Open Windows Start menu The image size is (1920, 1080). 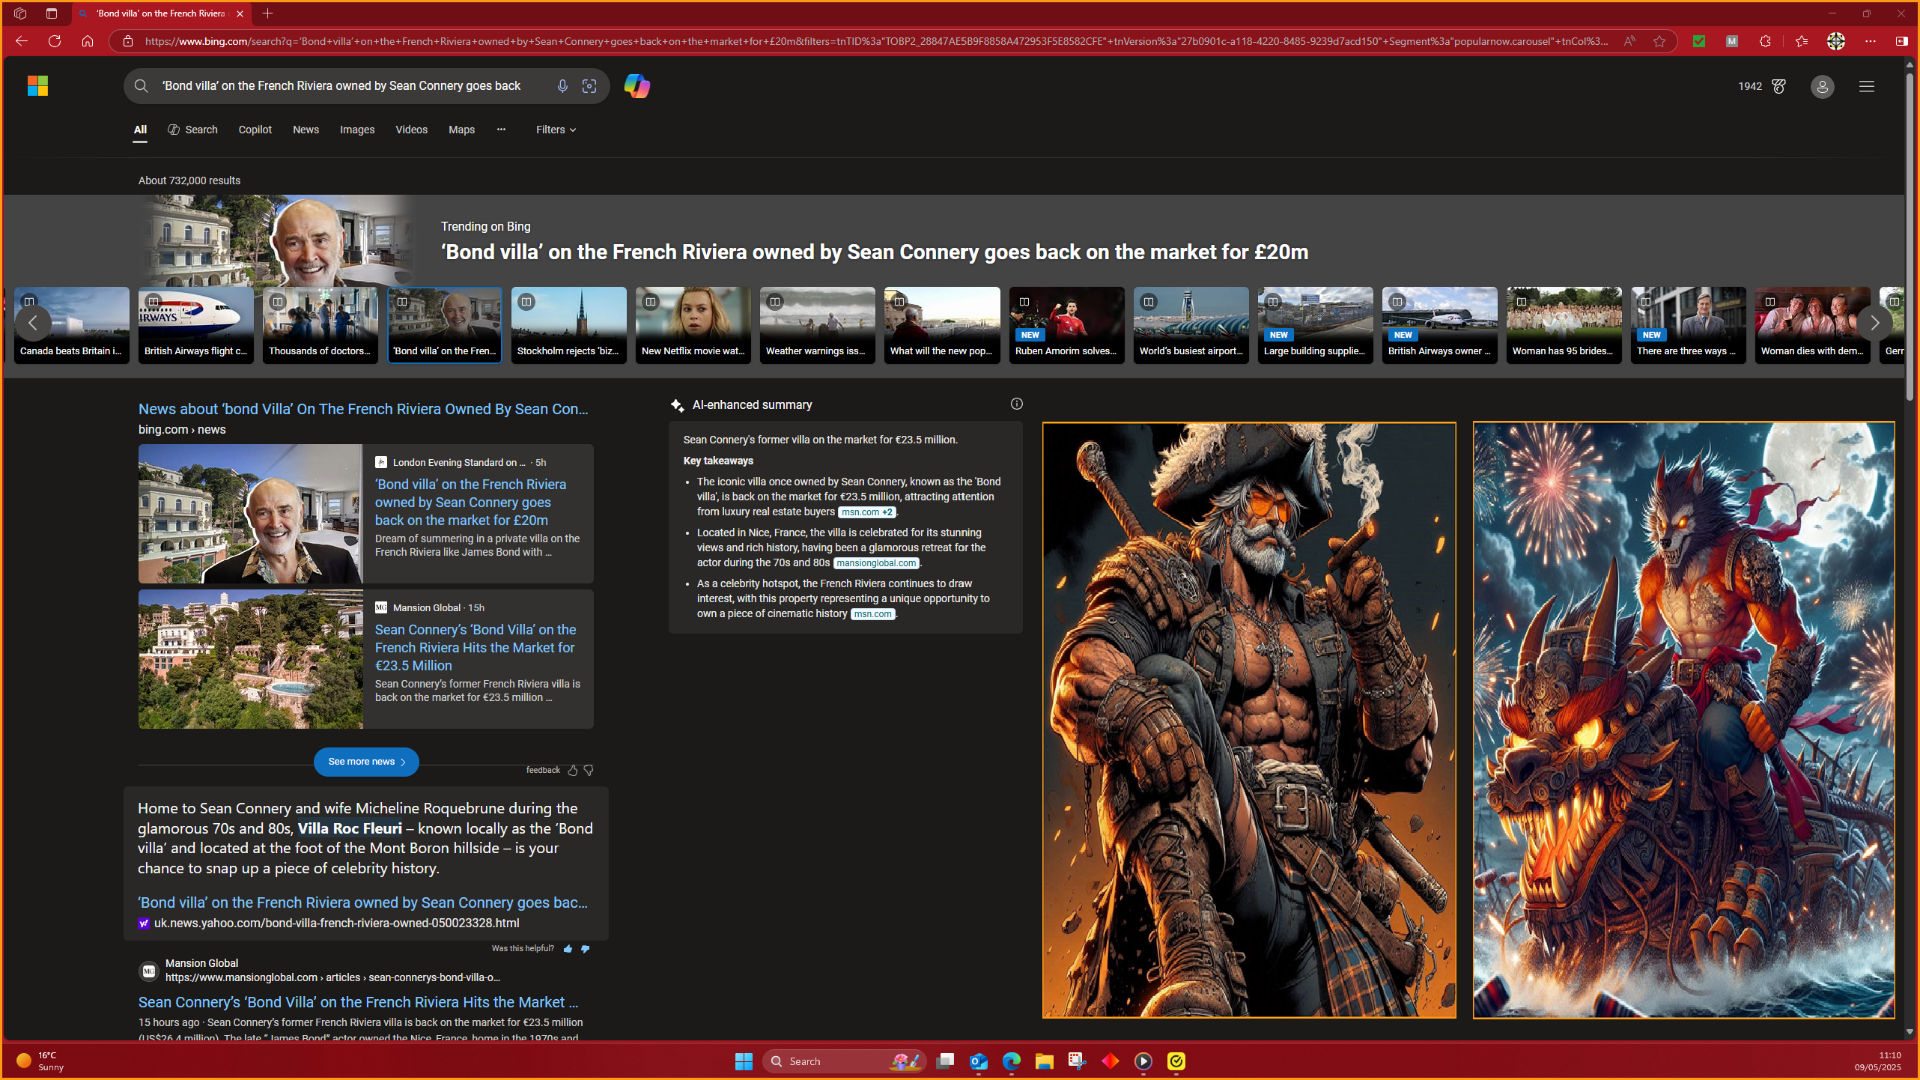click(744, 1061)
